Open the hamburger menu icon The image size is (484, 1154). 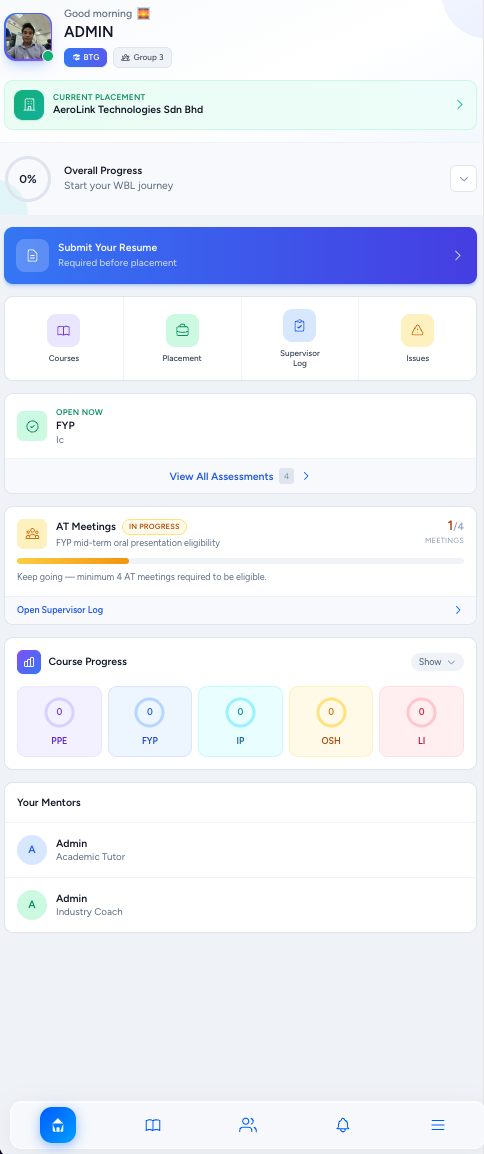coord(438,1125)
